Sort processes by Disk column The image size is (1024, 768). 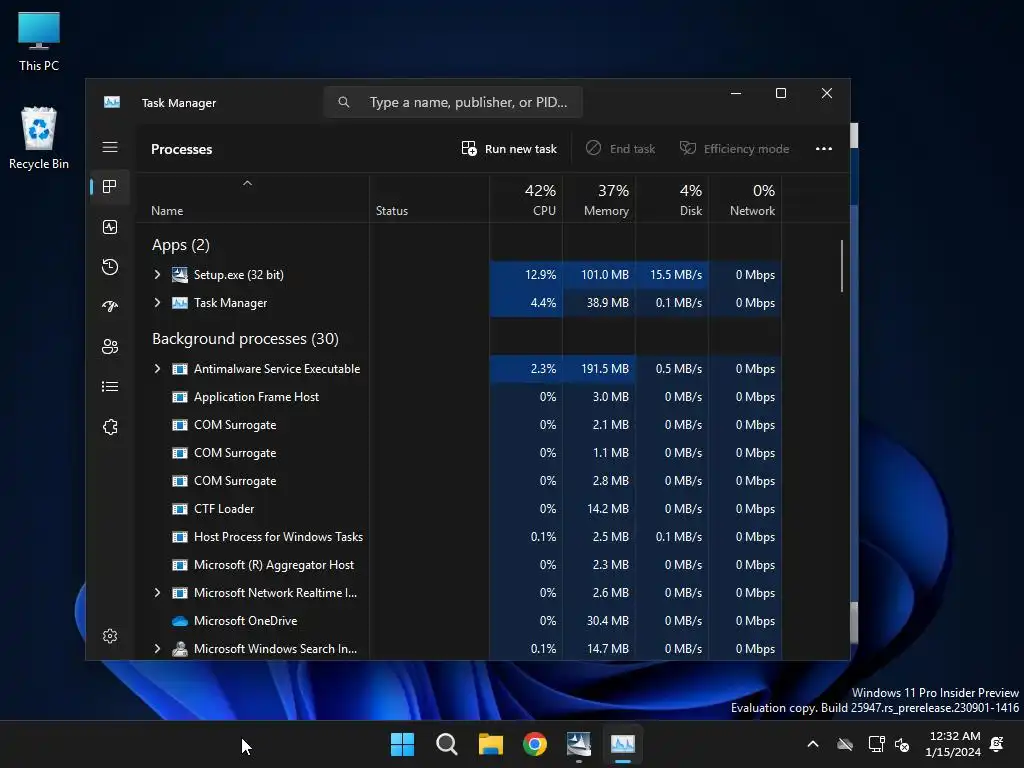(x=672, y=199)
